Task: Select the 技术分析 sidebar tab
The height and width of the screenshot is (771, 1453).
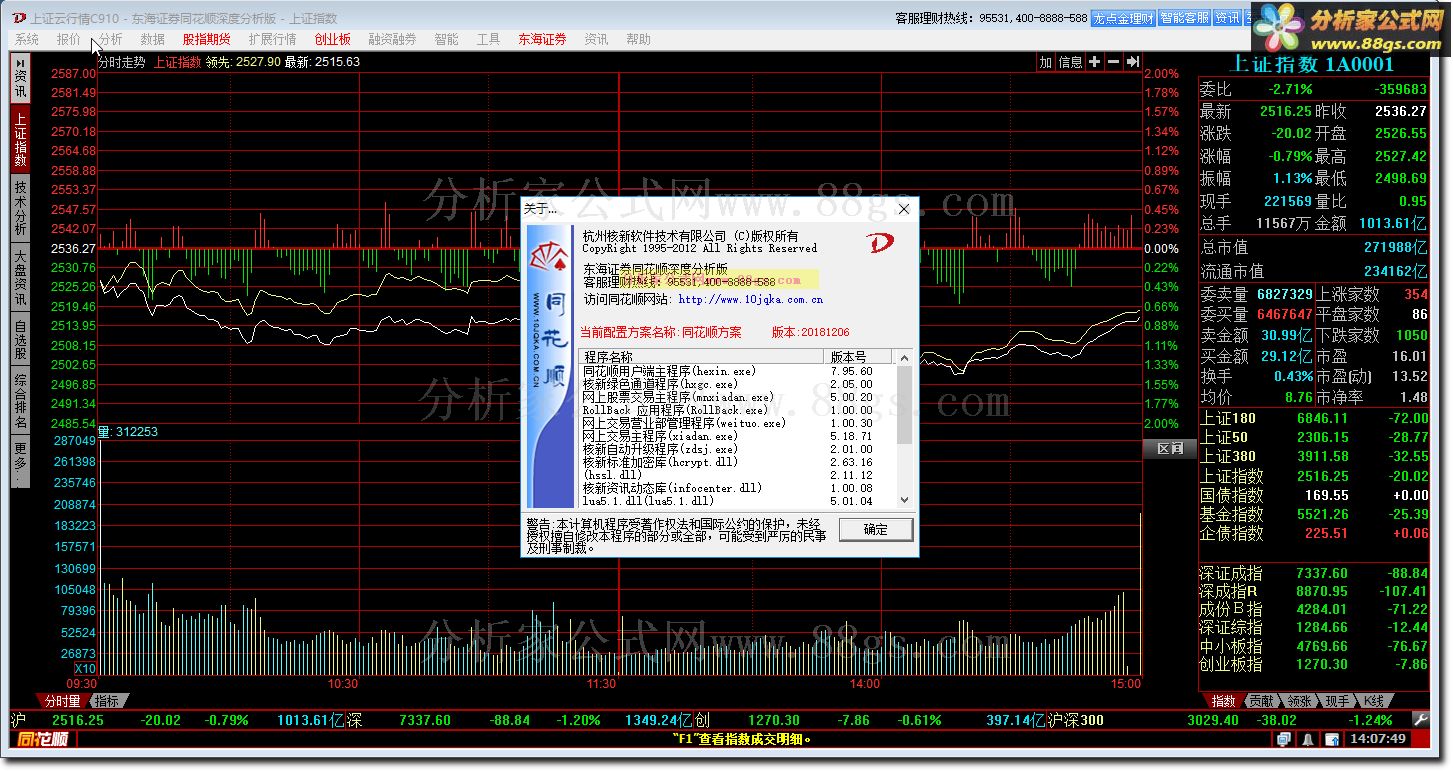Action: [x=20, y=208]
